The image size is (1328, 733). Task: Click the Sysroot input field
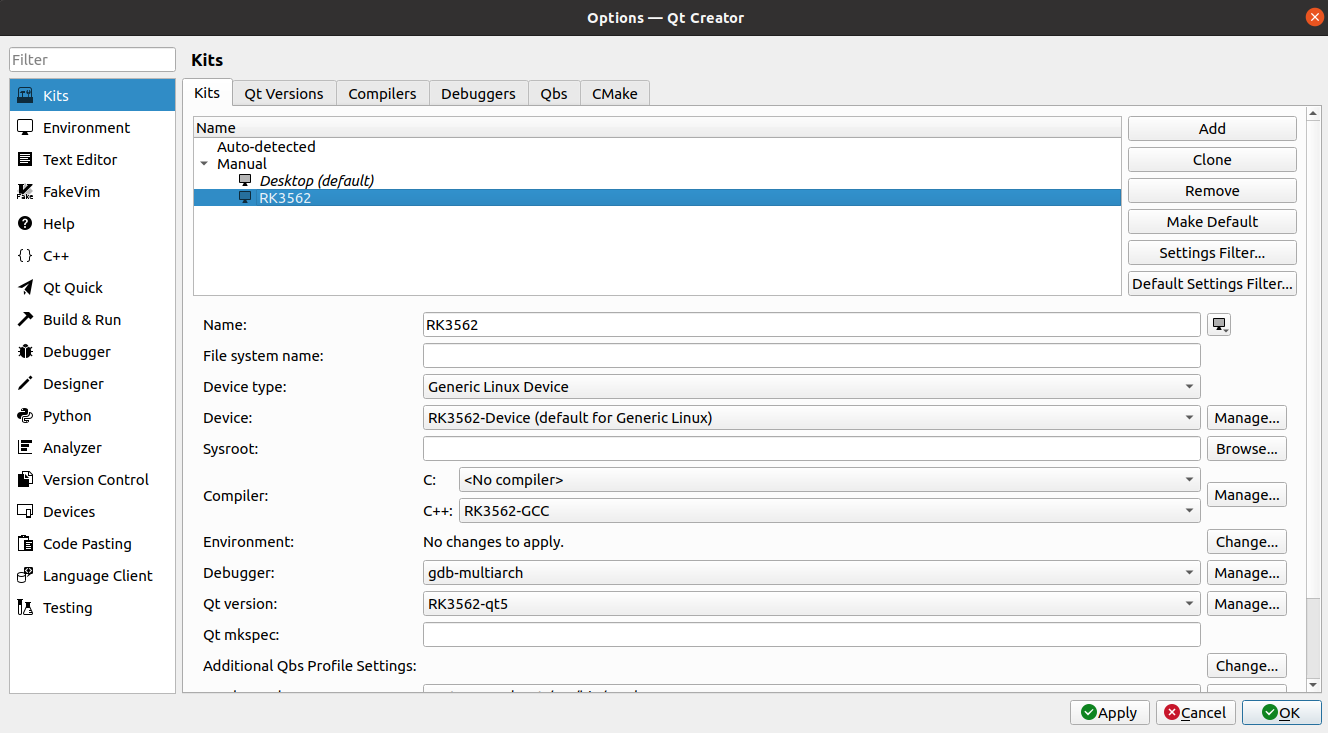click(812, 449)
